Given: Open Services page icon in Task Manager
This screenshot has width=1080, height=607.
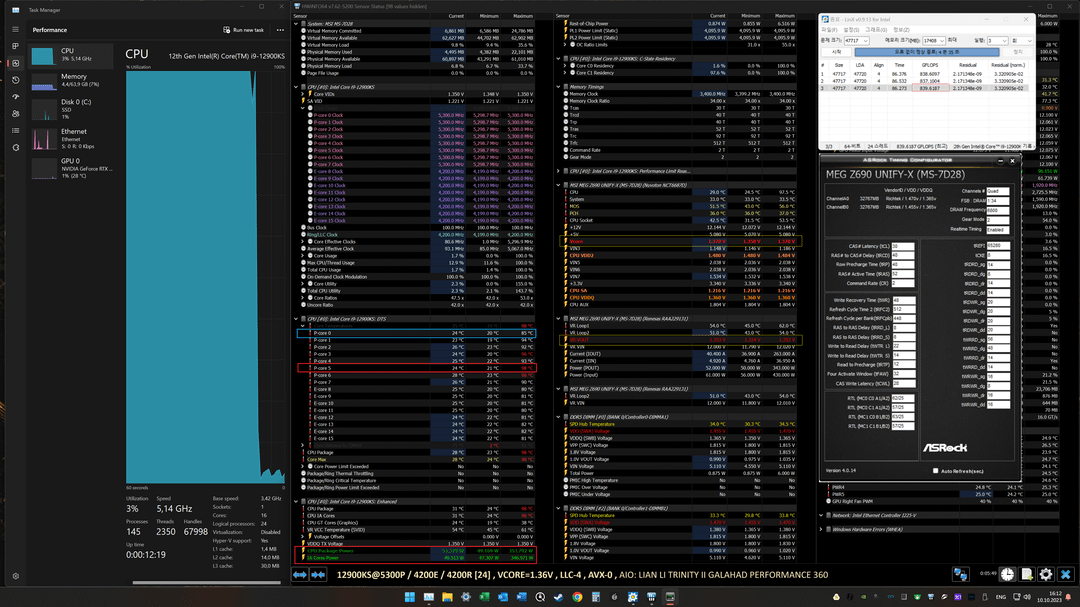Looking at the screenshot, I should tap(15, 147).
